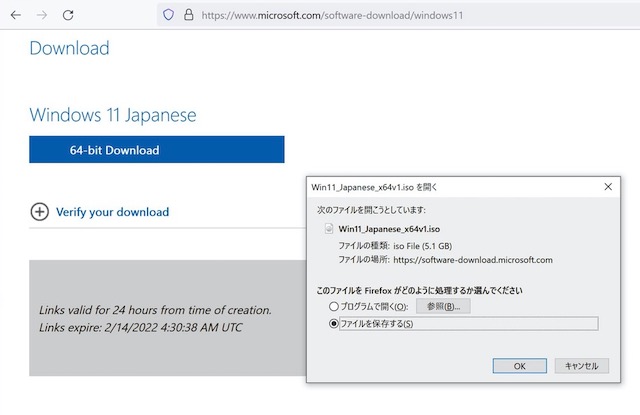Click Links valid for 24 hours text

(155, 310)
